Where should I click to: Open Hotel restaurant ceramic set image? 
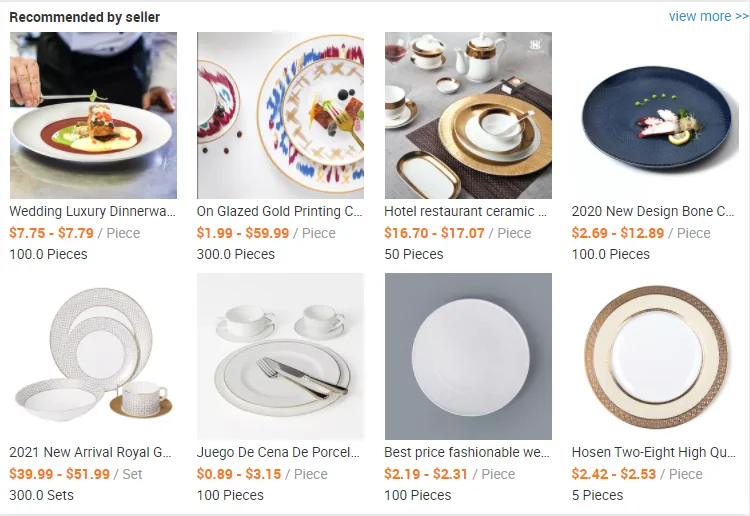(x=468, y=115)
